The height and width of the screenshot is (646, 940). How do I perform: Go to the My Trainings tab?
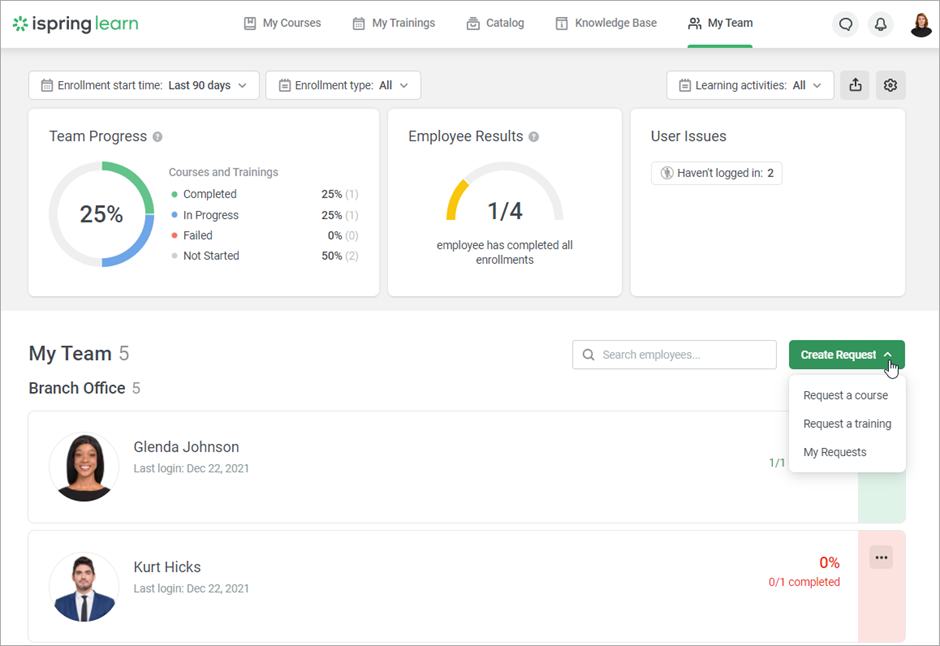[394, 23]
